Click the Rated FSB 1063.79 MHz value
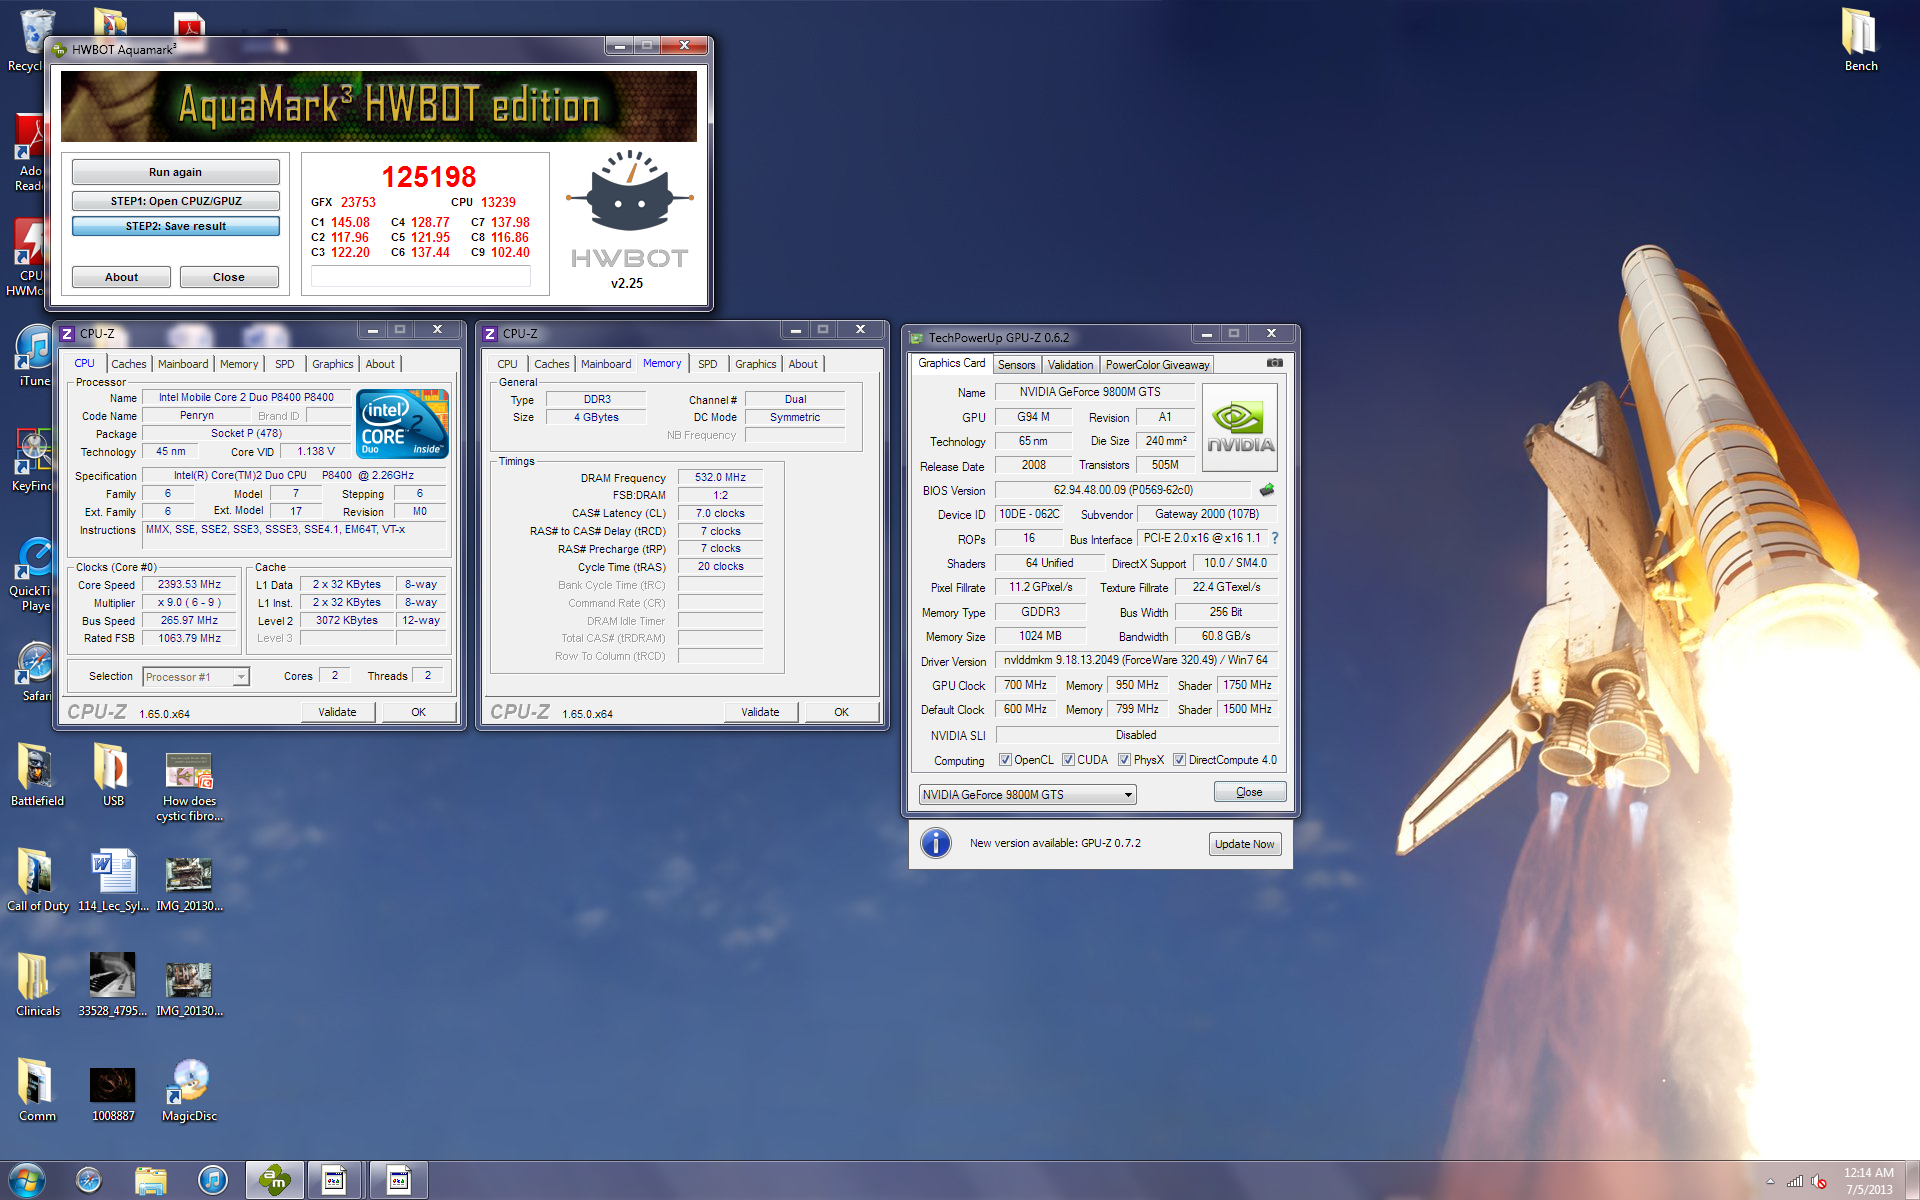1920x1200 pixels. coord(189,638)
